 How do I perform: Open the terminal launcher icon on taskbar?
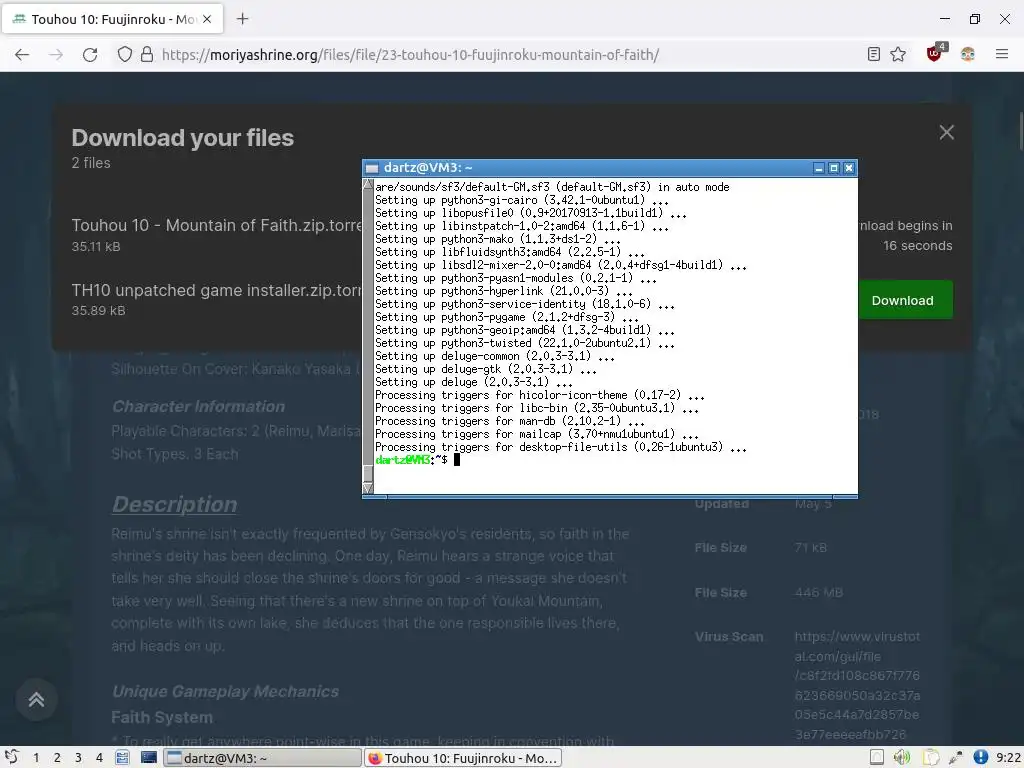point(149,758)
